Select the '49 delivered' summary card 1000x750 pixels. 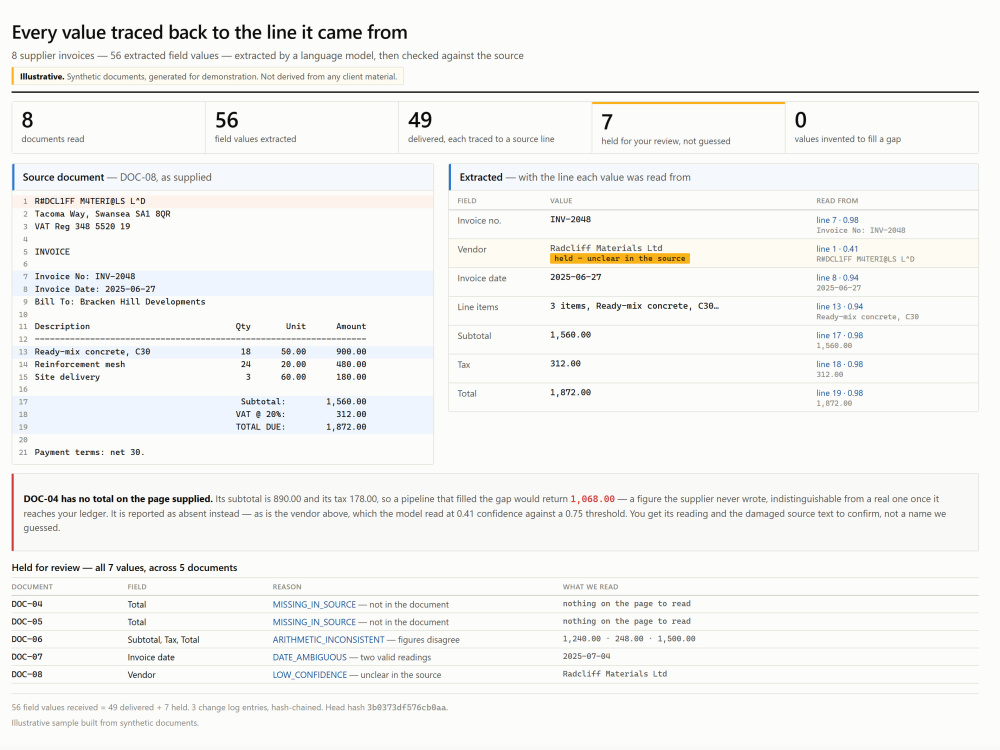pos(495,128)
